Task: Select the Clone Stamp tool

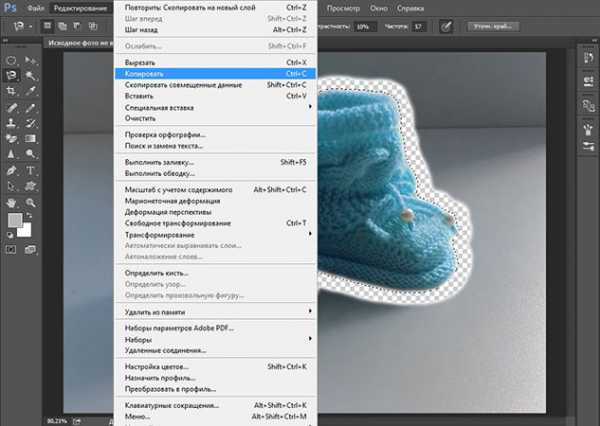Action: click(x=11, y=123)
